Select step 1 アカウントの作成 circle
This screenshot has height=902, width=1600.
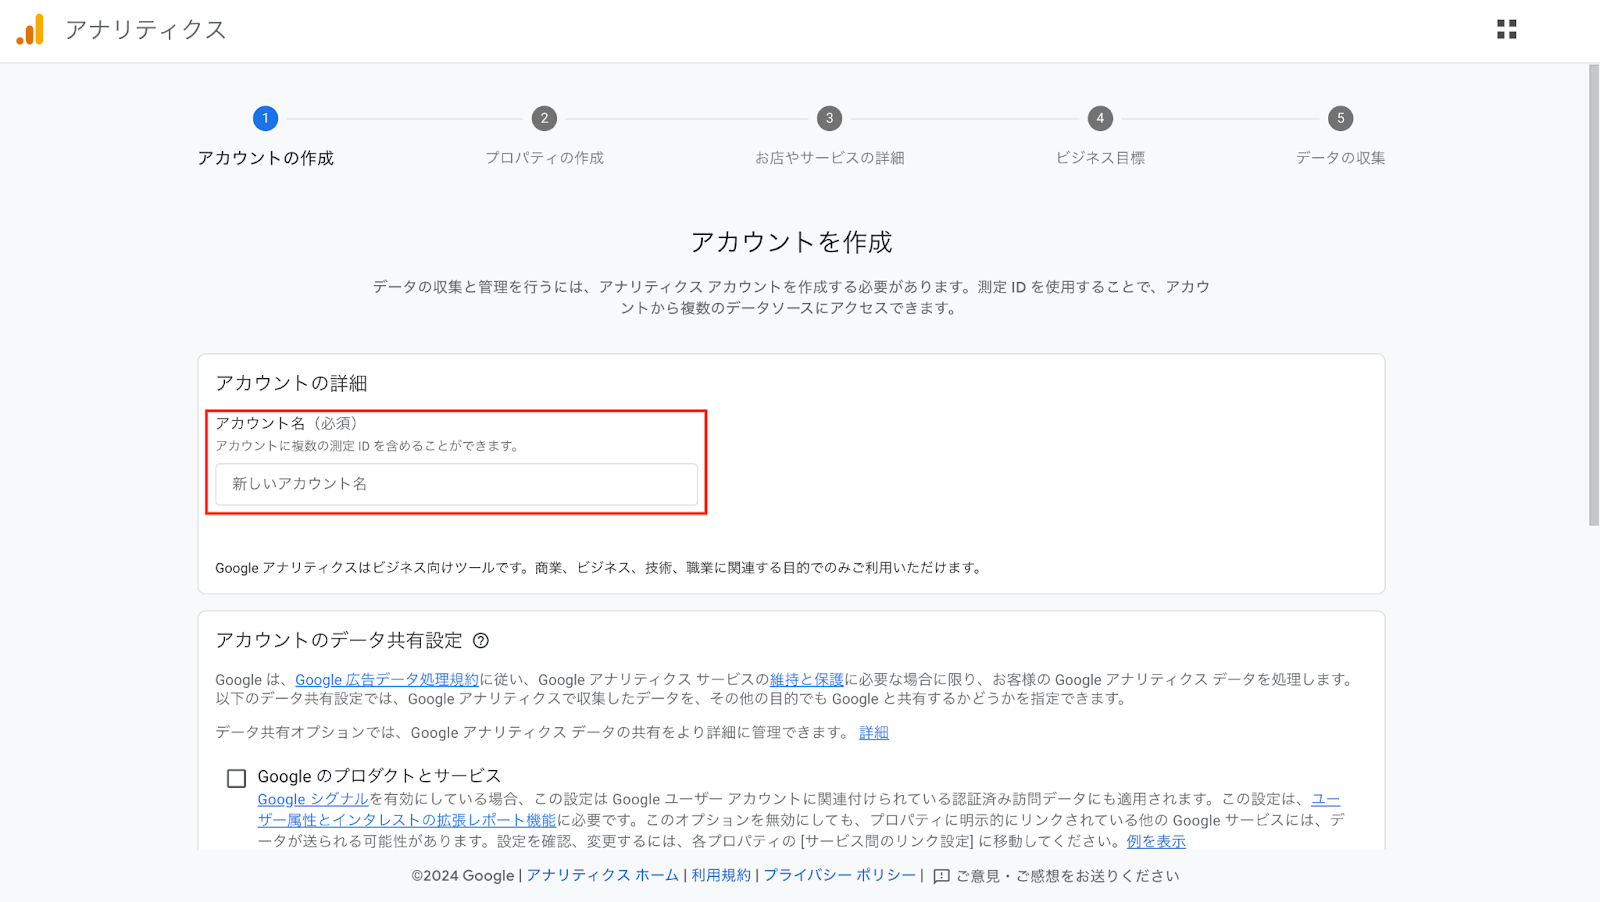click(x=265, y=118)
